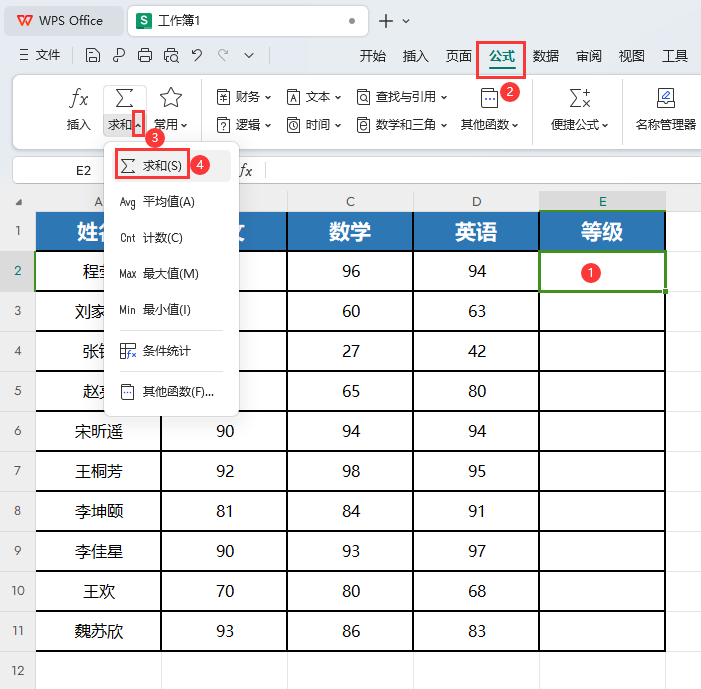Select cell with name 宋昕遥
Screen dimensions: 701x689
click(98, 431)
